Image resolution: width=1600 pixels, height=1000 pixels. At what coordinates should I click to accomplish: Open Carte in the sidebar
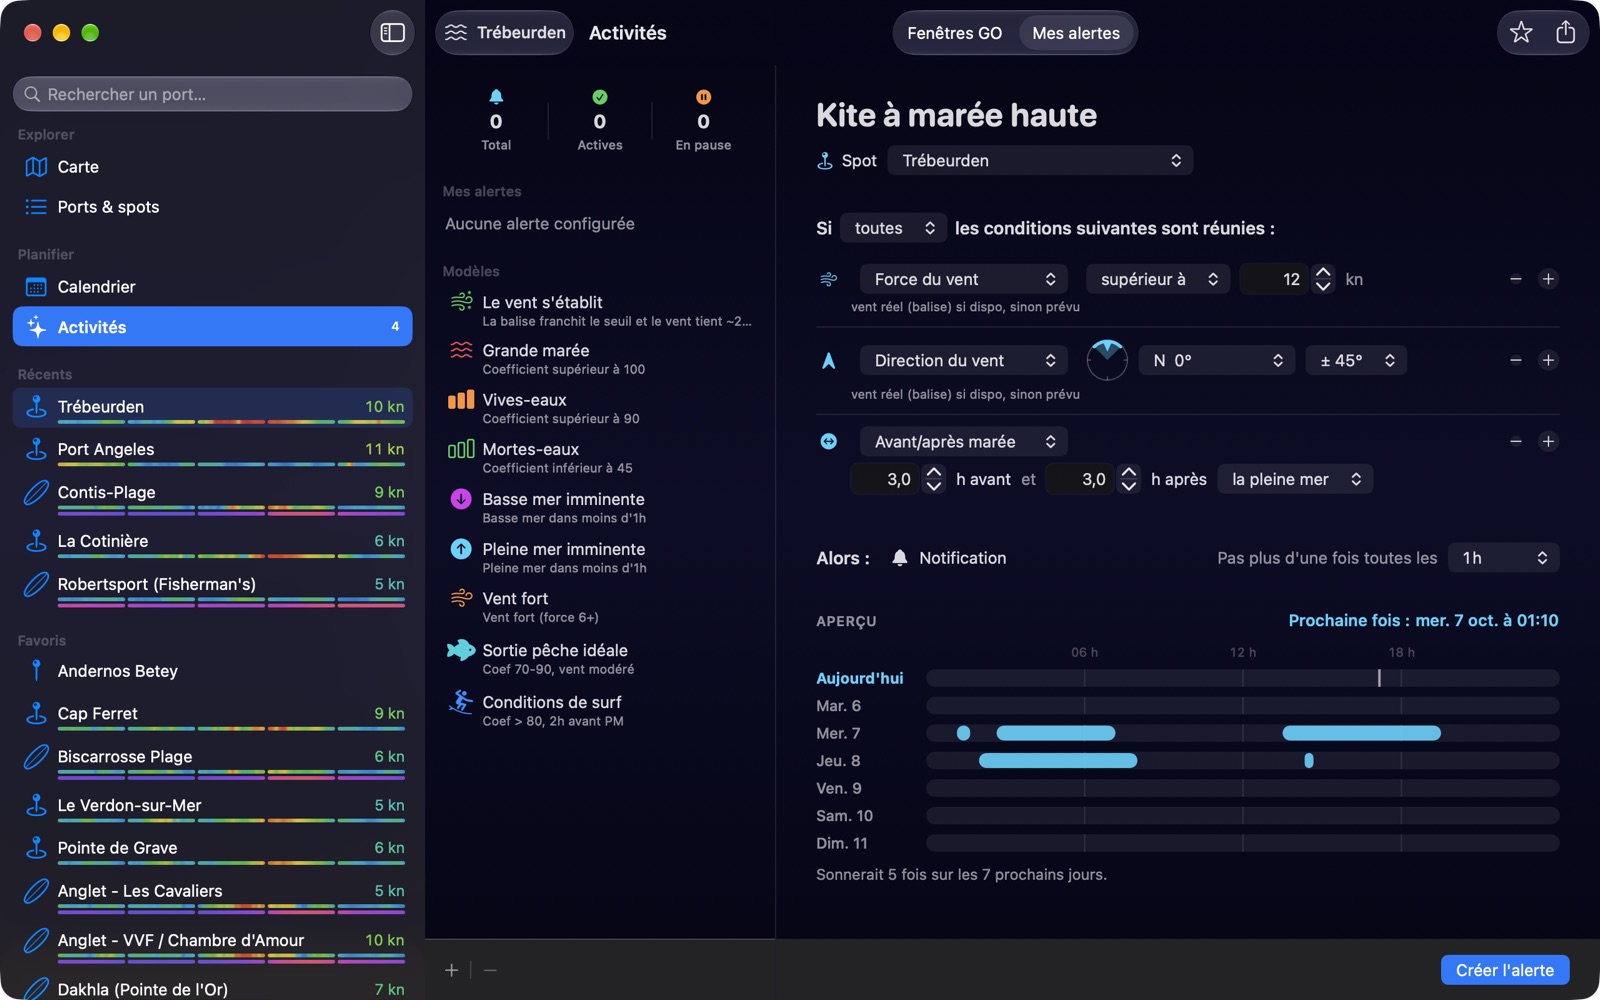(x=212, y=167)
